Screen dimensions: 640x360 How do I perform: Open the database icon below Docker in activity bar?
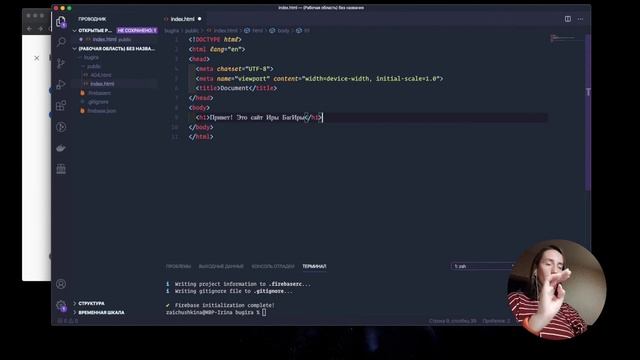(61, 169)
